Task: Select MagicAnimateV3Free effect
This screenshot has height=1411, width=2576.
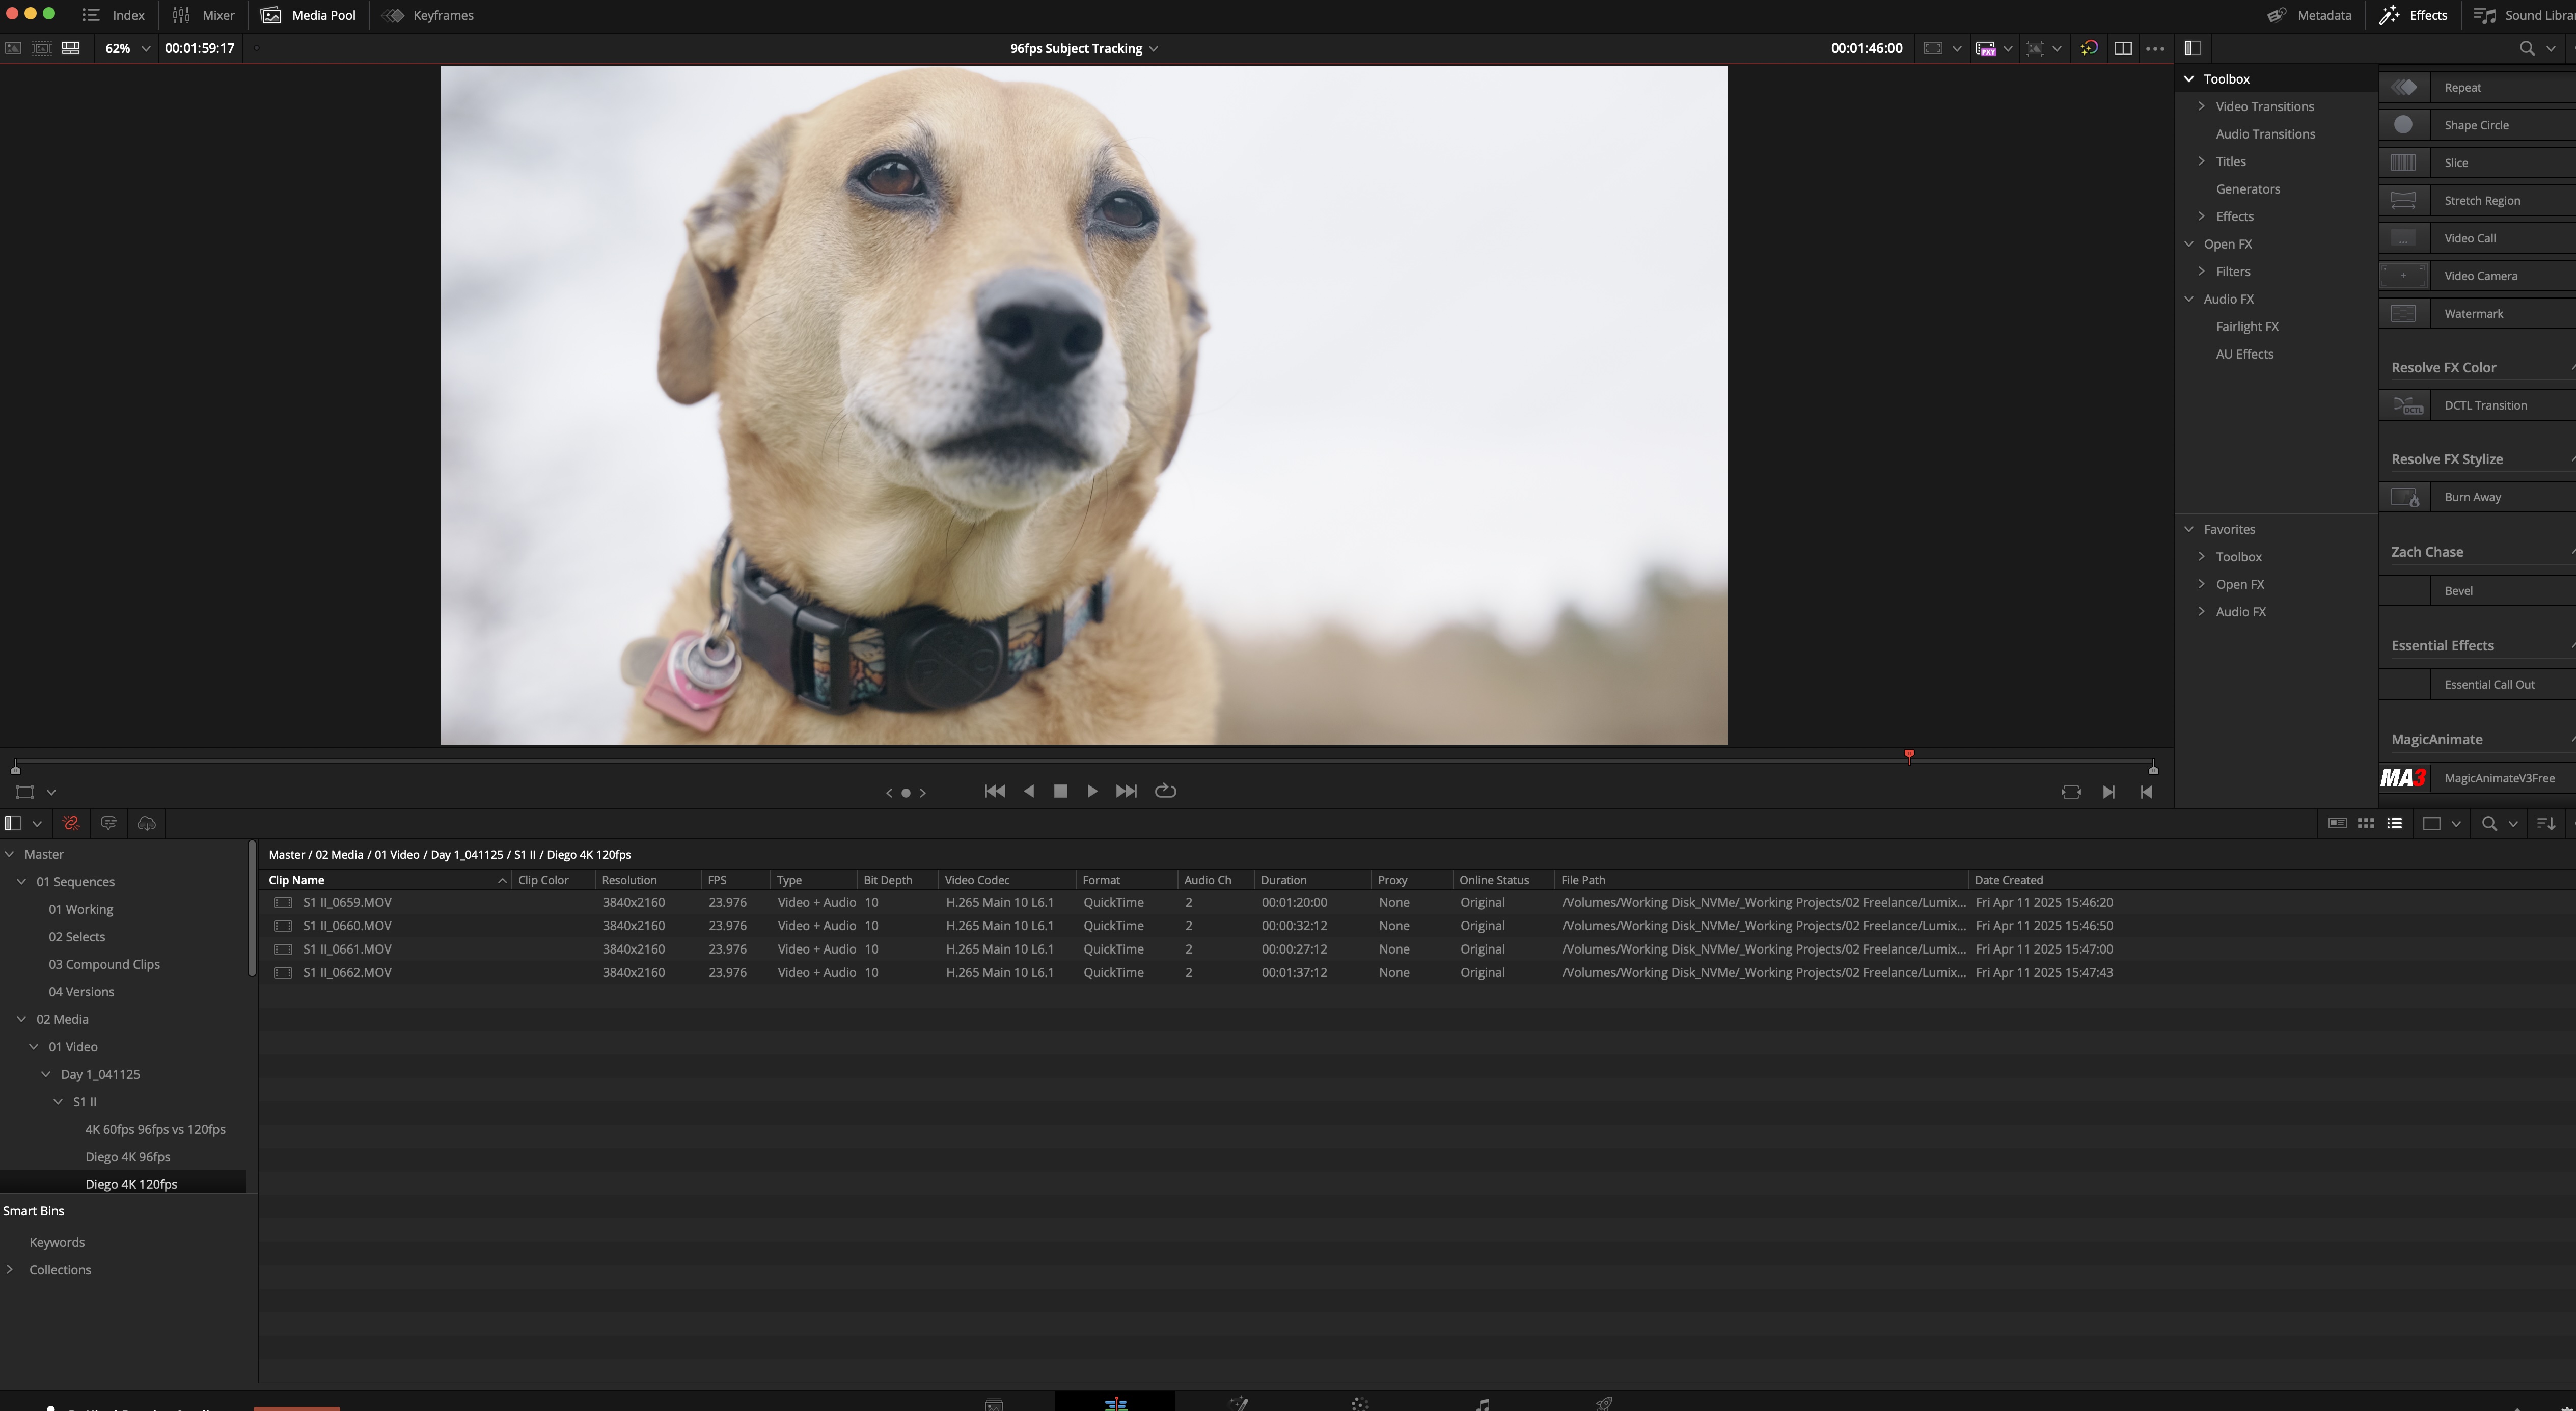Action: (x=2477, y=778)
